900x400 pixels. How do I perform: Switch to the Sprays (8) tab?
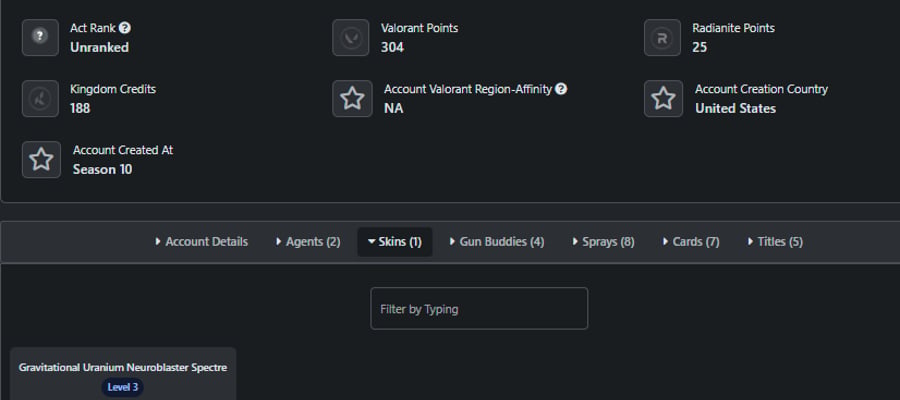pyautogui.click(x=603, y=242)
